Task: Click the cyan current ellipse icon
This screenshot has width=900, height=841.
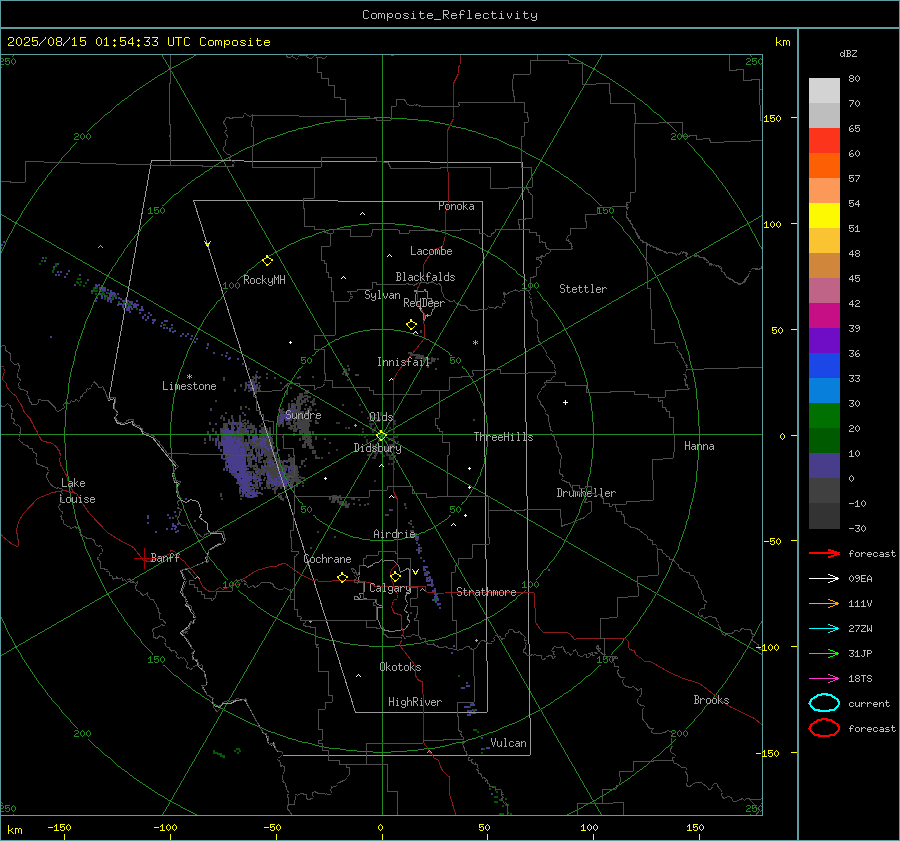Action: (x=824, y=703)
